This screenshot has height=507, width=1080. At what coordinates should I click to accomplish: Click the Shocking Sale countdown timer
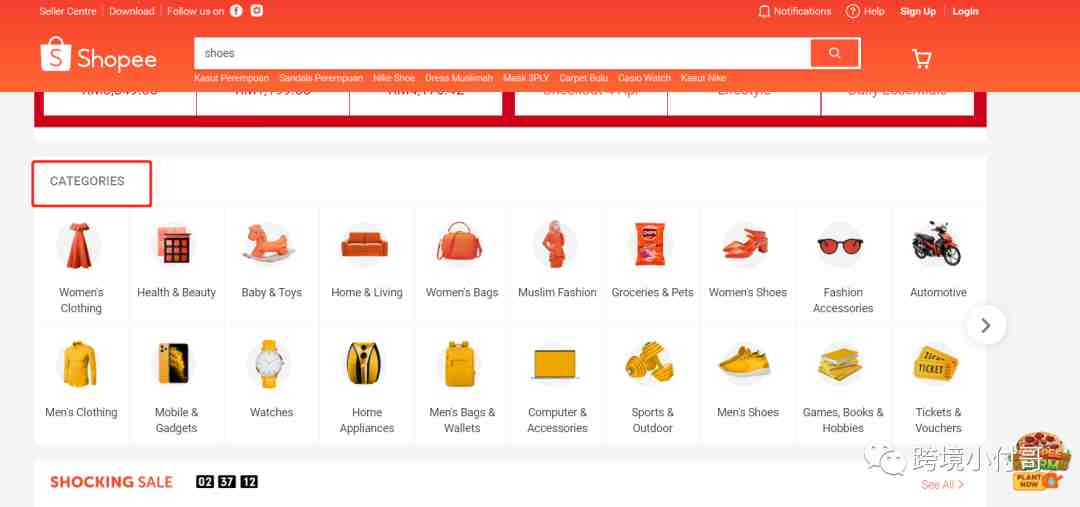227,482
